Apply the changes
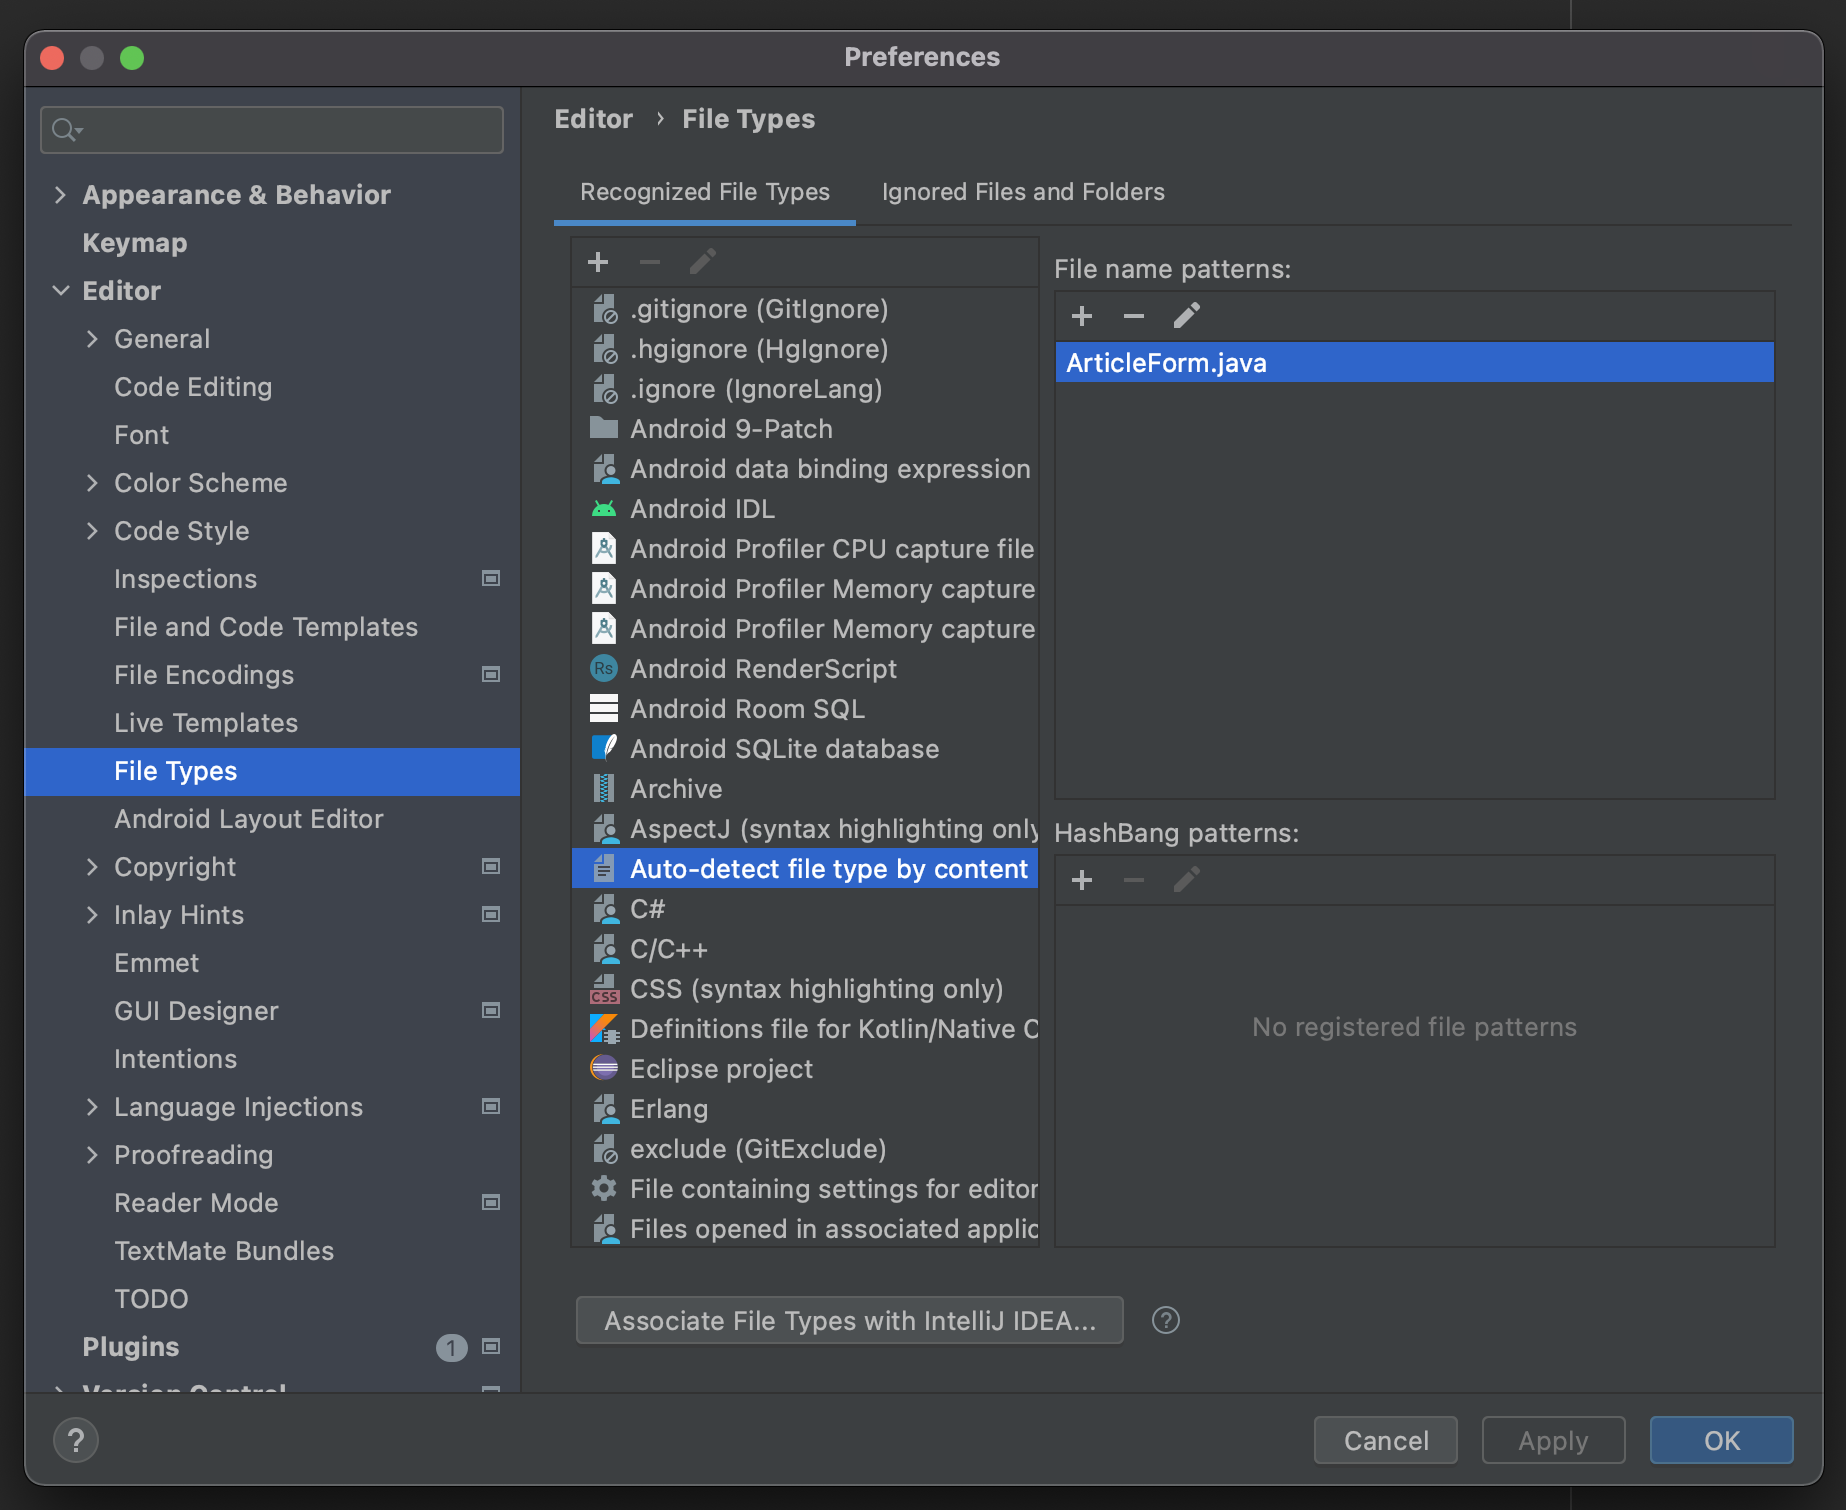This screenshot has width=1846, height=1510. point(1552,1440)
